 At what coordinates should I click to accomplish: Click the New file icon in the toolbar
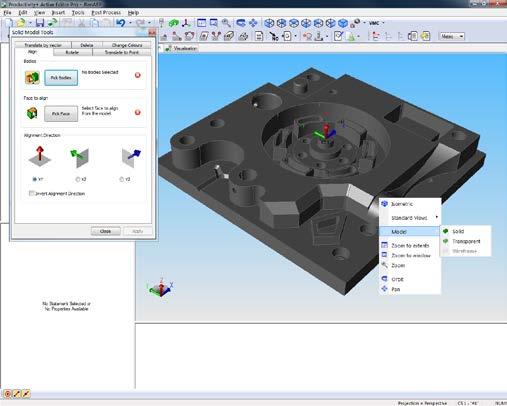click(x=9, y=23)
